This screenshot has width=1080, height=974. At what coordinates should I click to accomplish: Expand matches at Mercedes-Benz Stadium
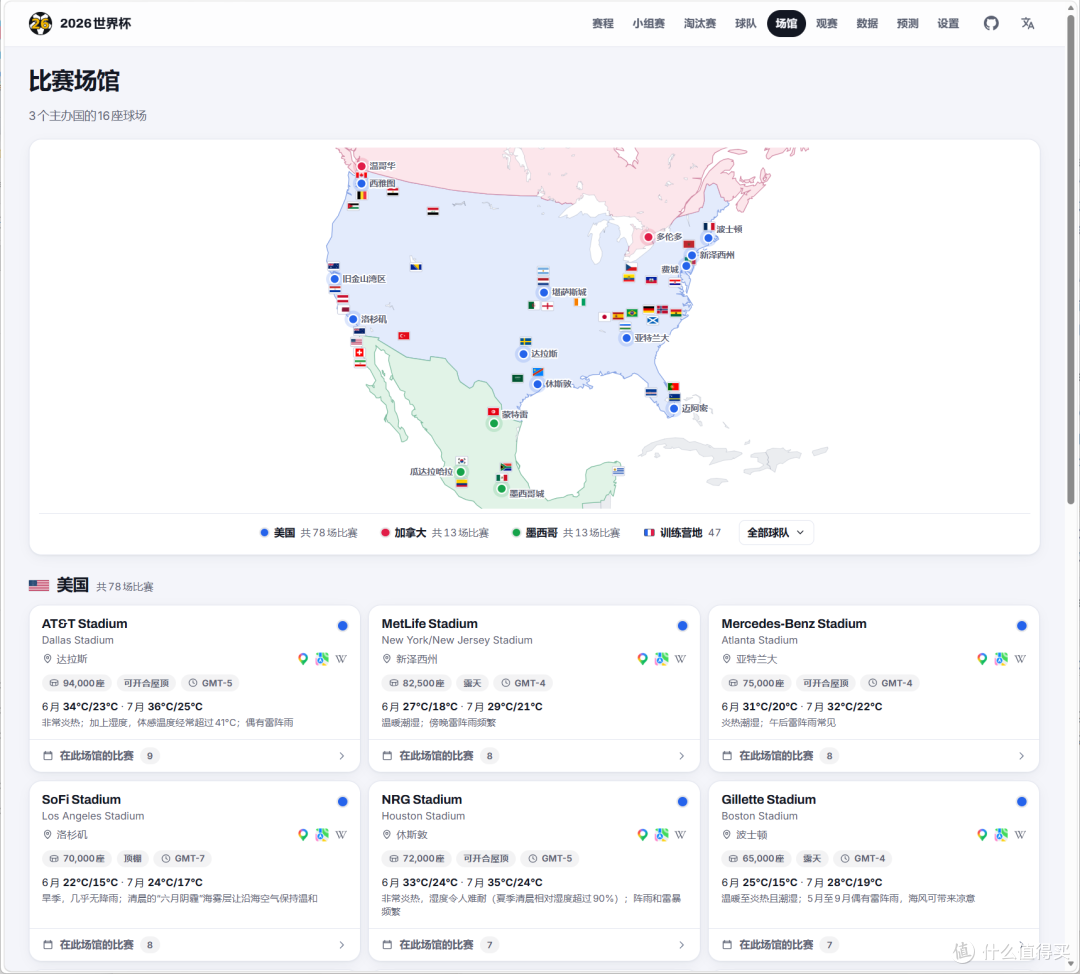[x=874, y=756]
